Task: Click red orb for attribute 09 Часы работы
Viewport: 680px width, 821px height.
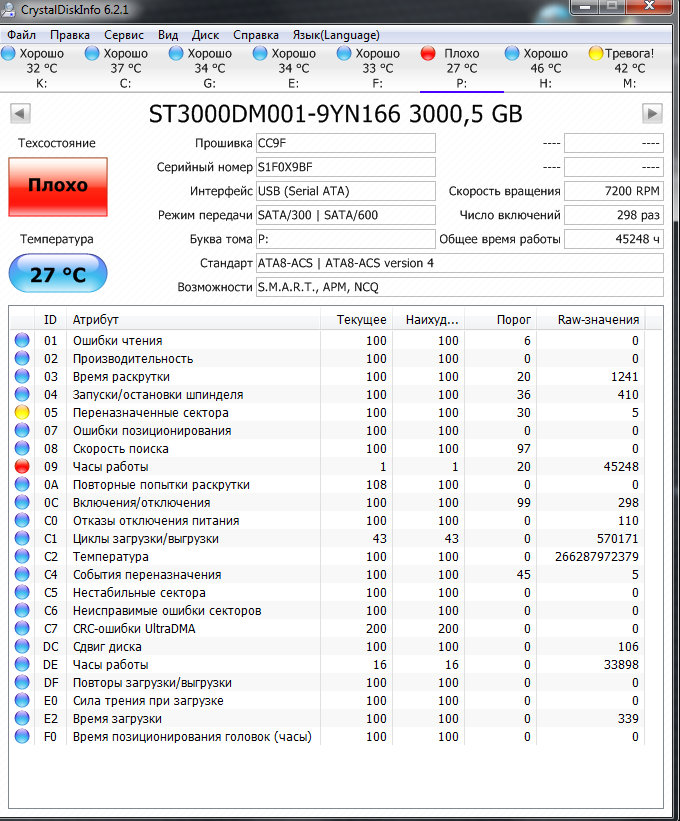Action: [x=22, y=466]
